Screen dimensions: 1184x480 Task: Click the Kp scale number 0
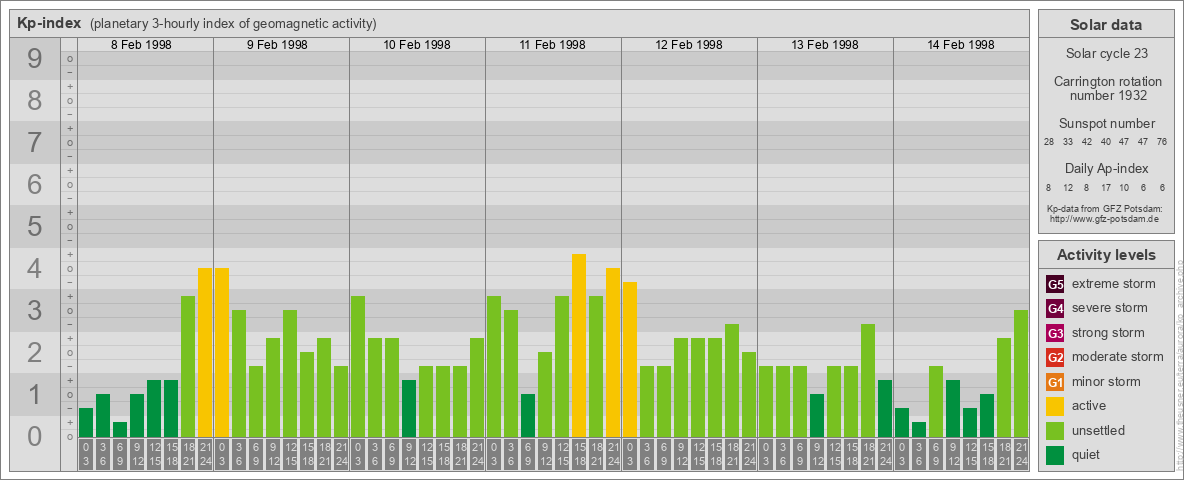click(x=35, y=436)
